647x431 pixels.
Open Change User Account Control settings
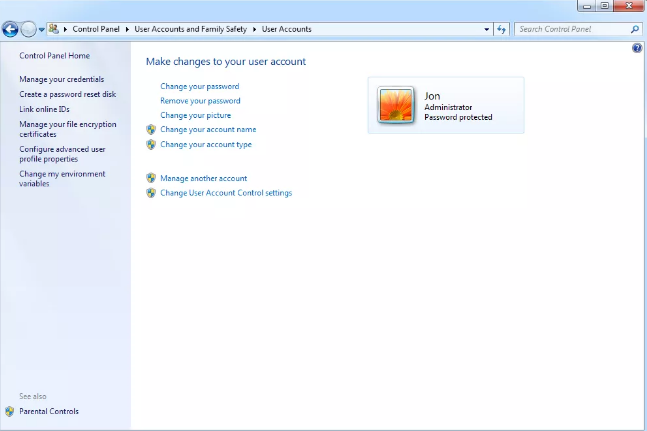226,193
